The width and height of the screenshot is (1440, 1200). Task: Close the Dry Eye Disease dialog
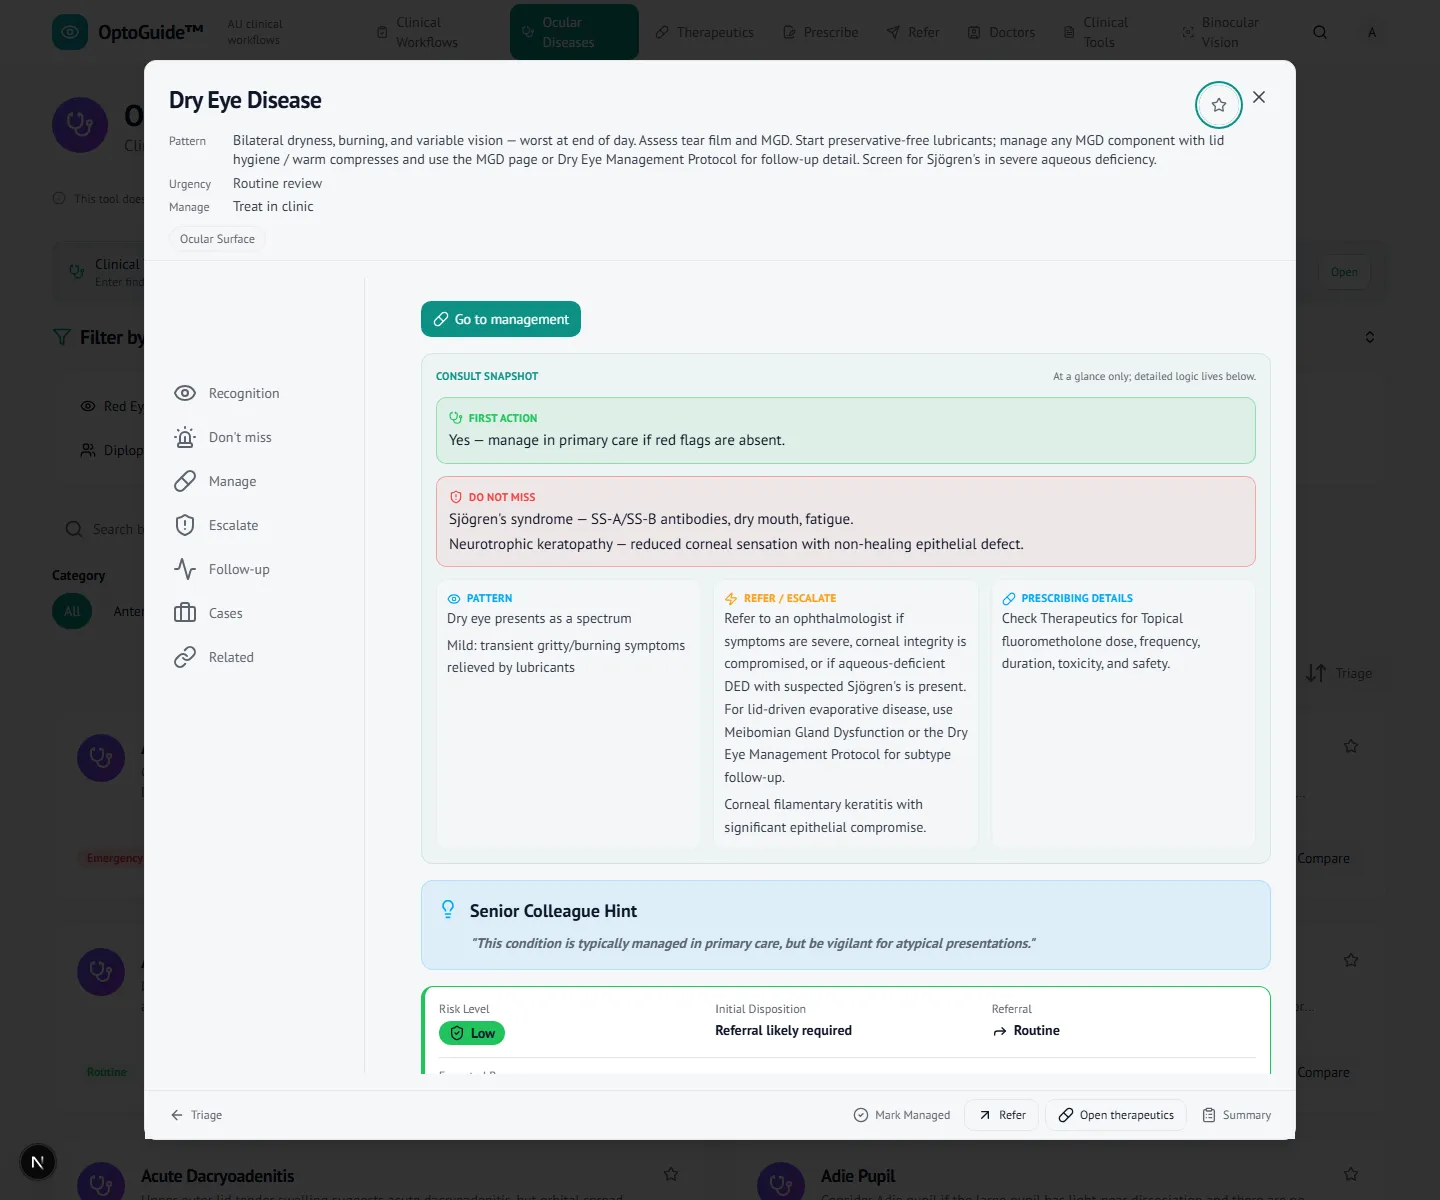[x=1259, y=97]
